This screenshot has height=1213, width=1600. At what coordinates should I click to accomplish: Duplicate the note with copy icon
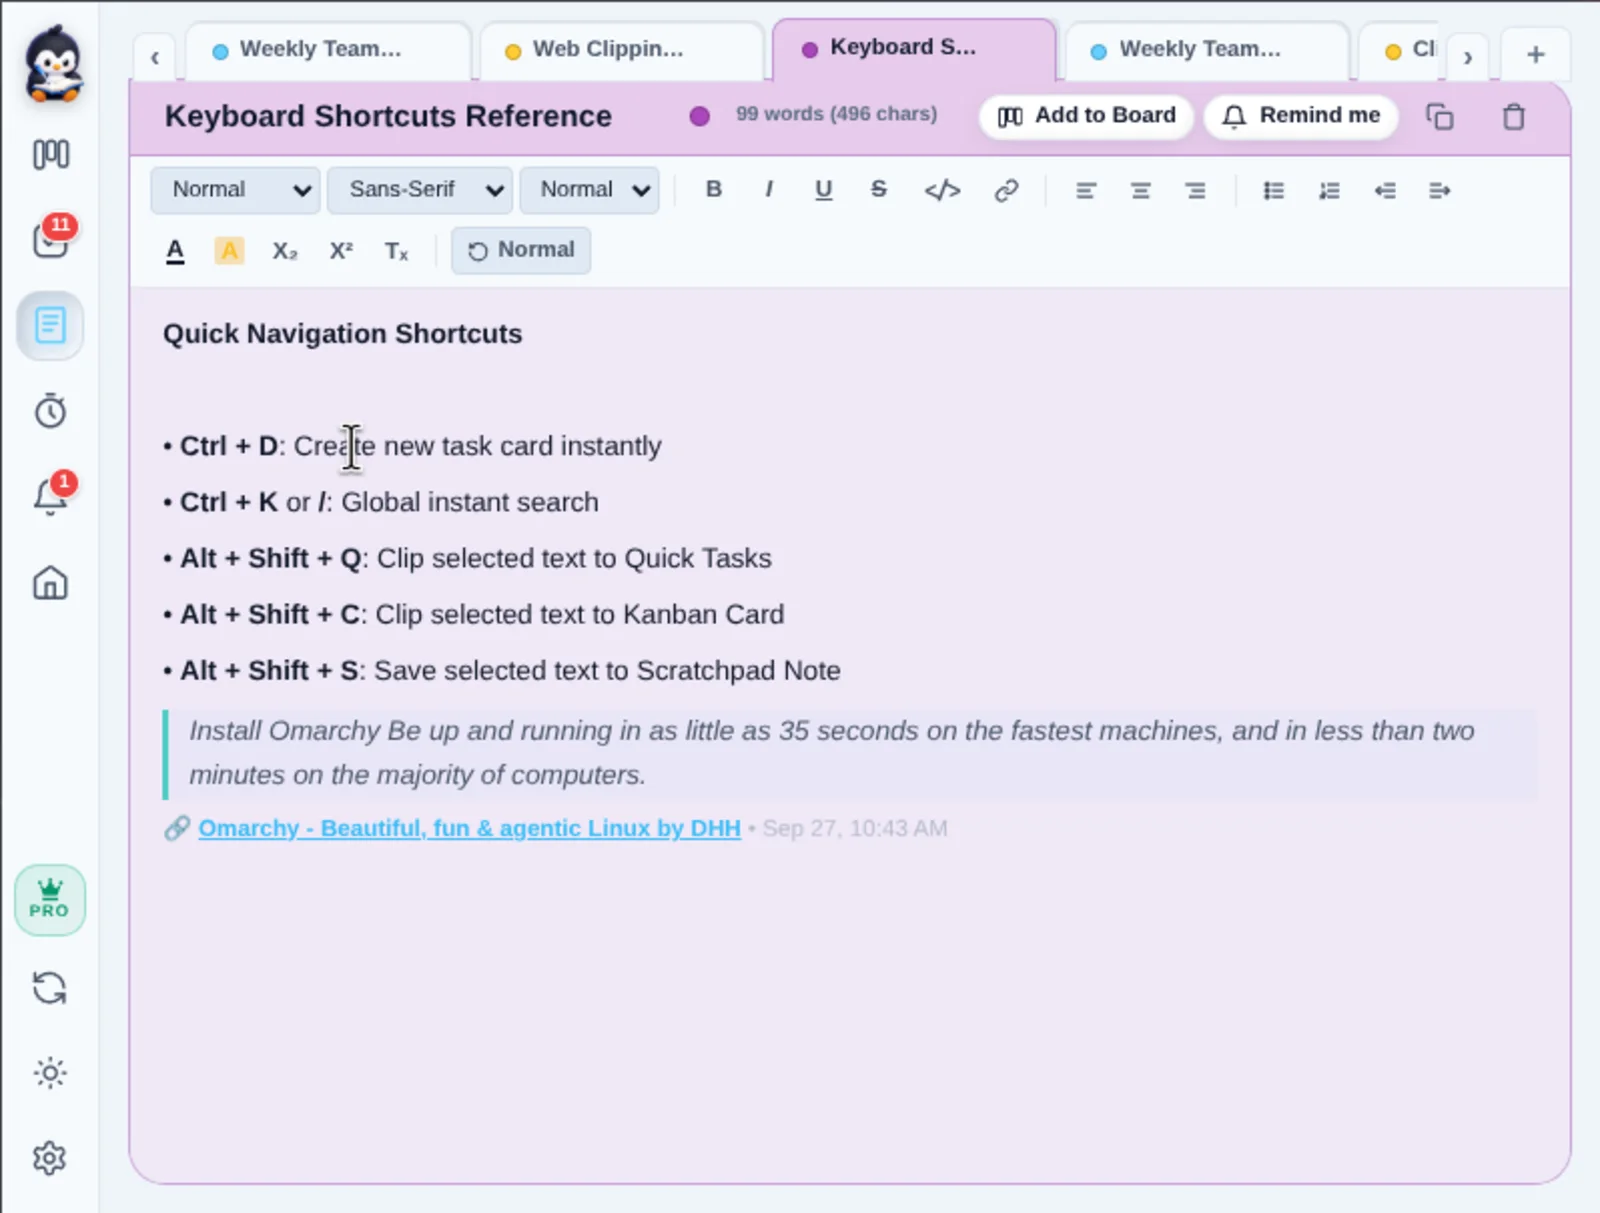pyautogui.click(x=1439, y=117)
